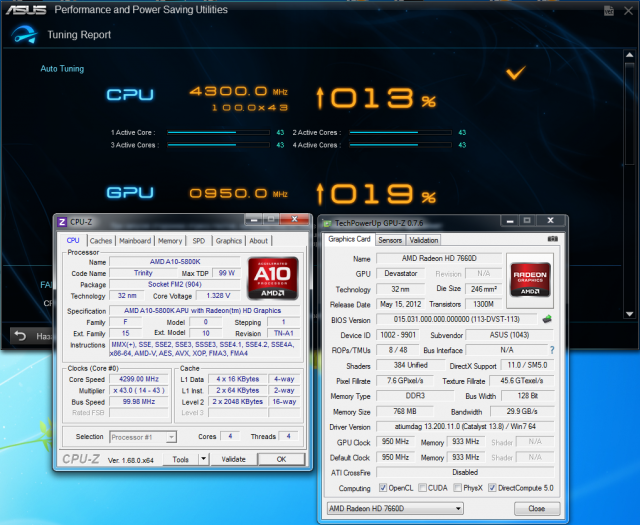Click the 3 Active Cores ratio bar
The width and height of the screenshot is (640, 525).
[218, 145]
